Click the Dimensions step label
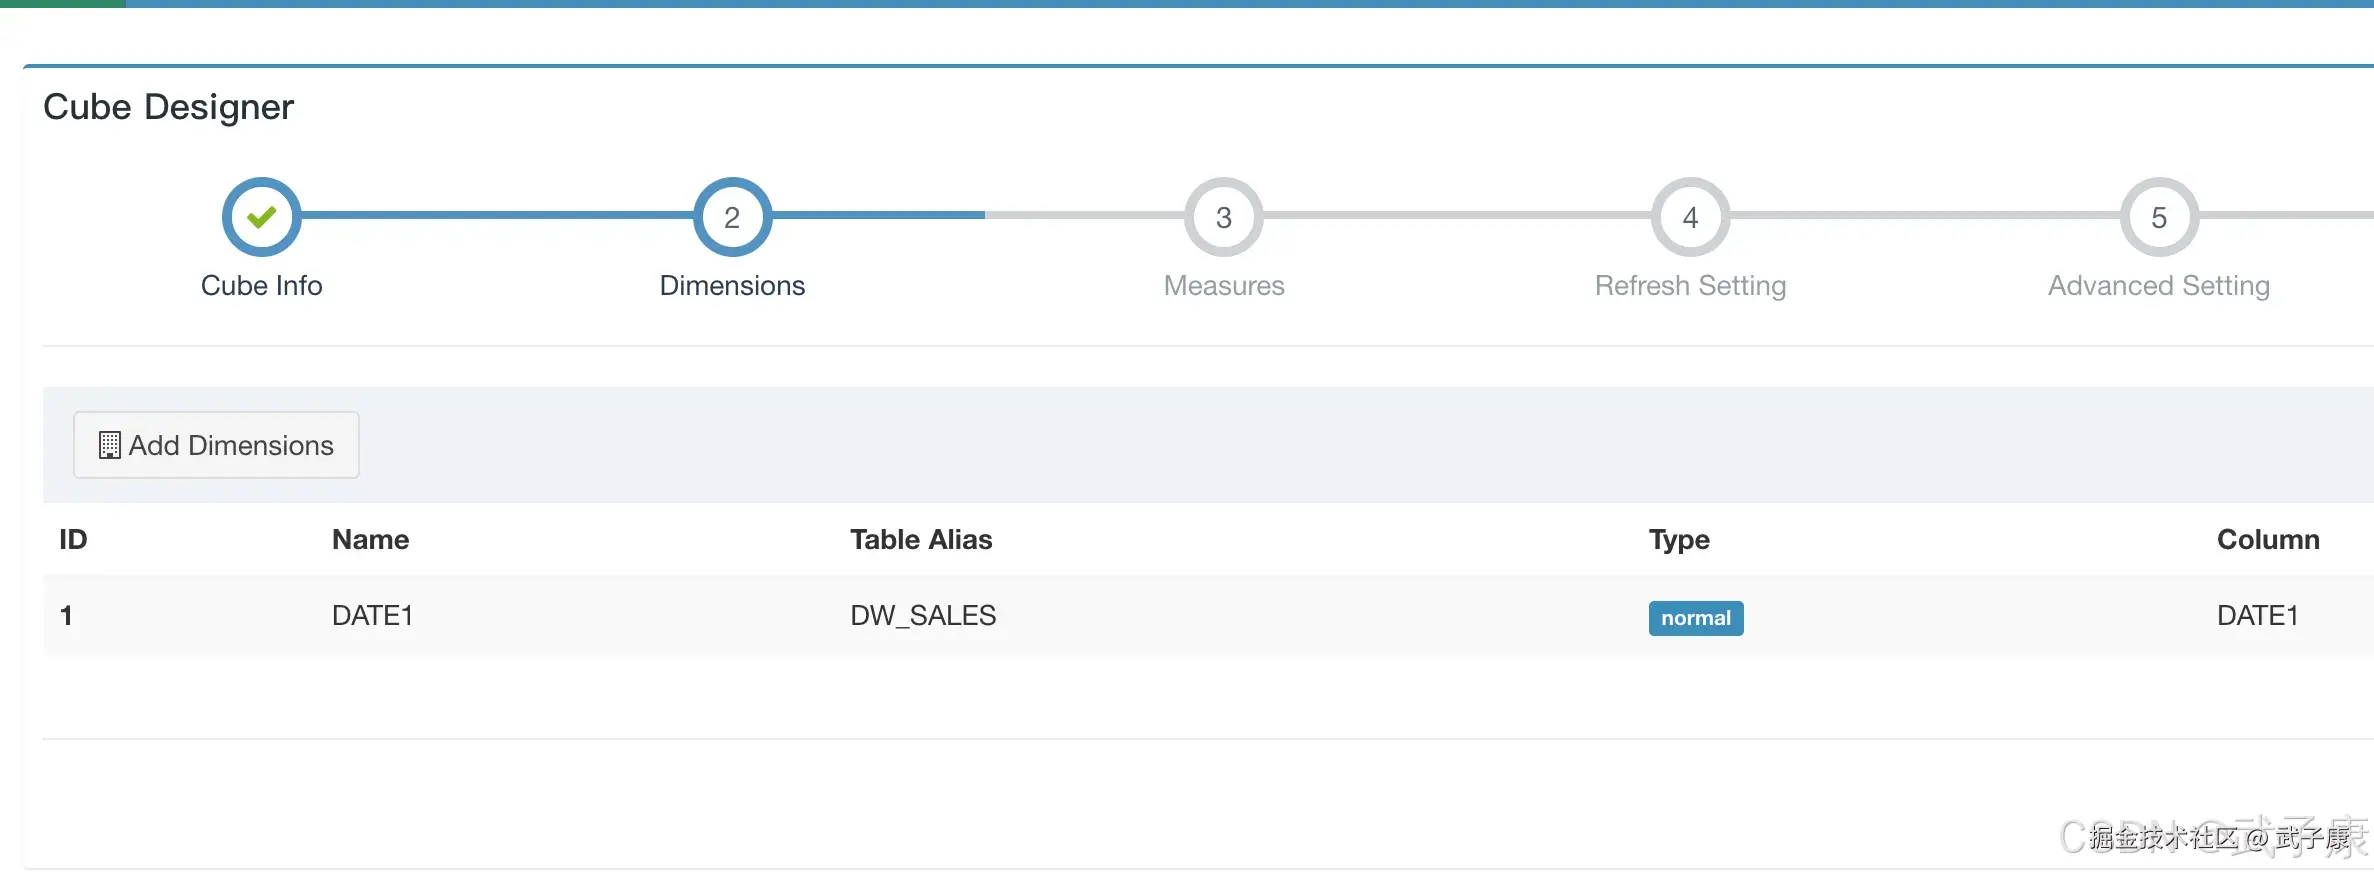The width and height of the screenshot is (2374, 876). click(732, 286)
